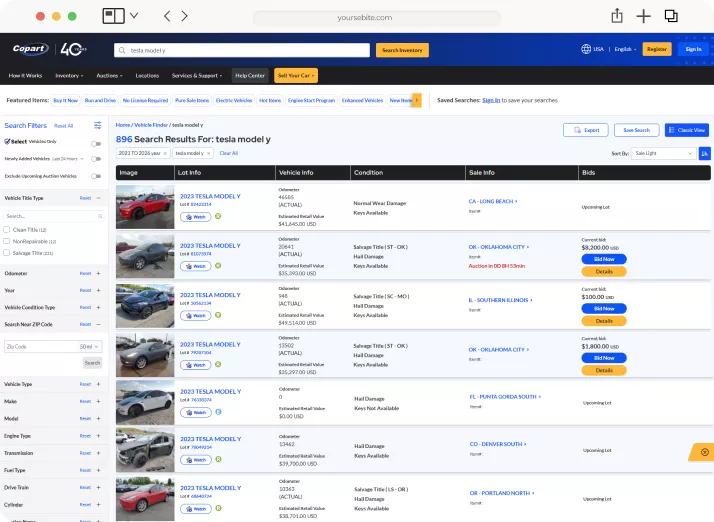
Task: Click Clear All filters link
Action: point(229,154)
